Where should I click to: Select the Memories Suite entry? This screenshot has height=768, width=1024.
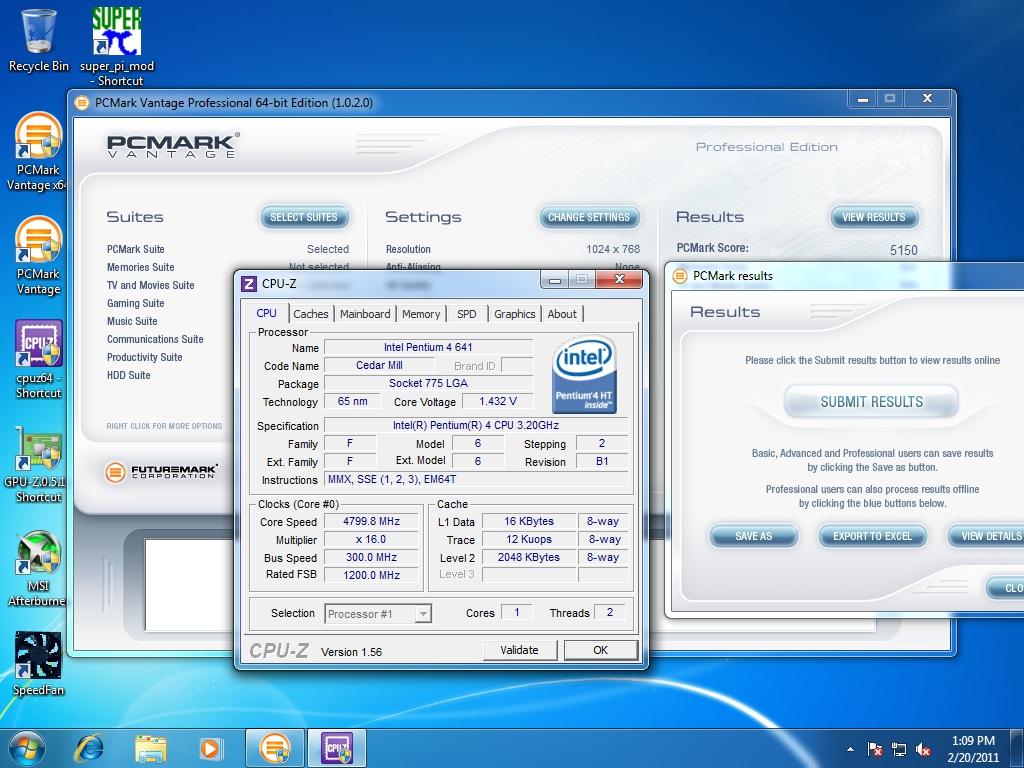[140, 267]
